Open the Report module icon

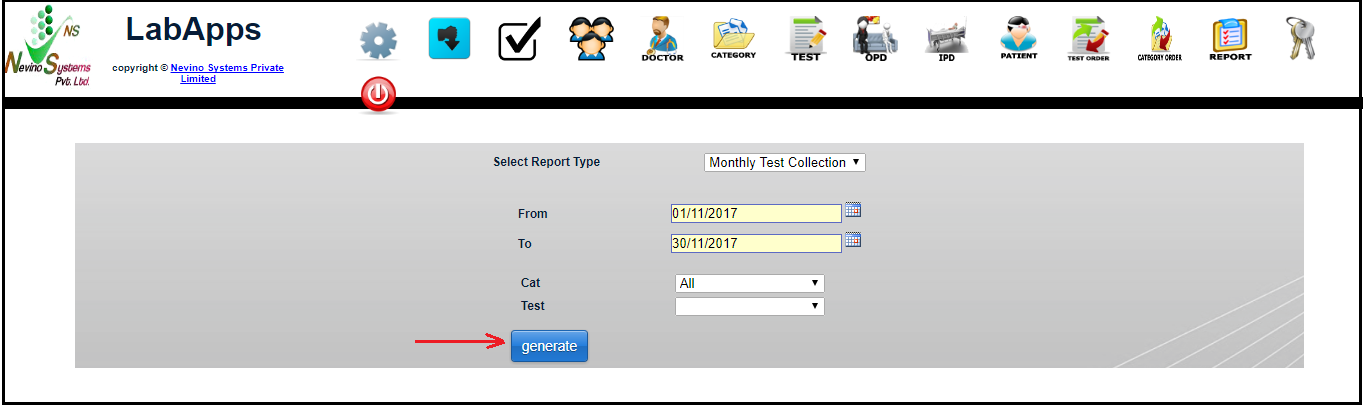1230,39
